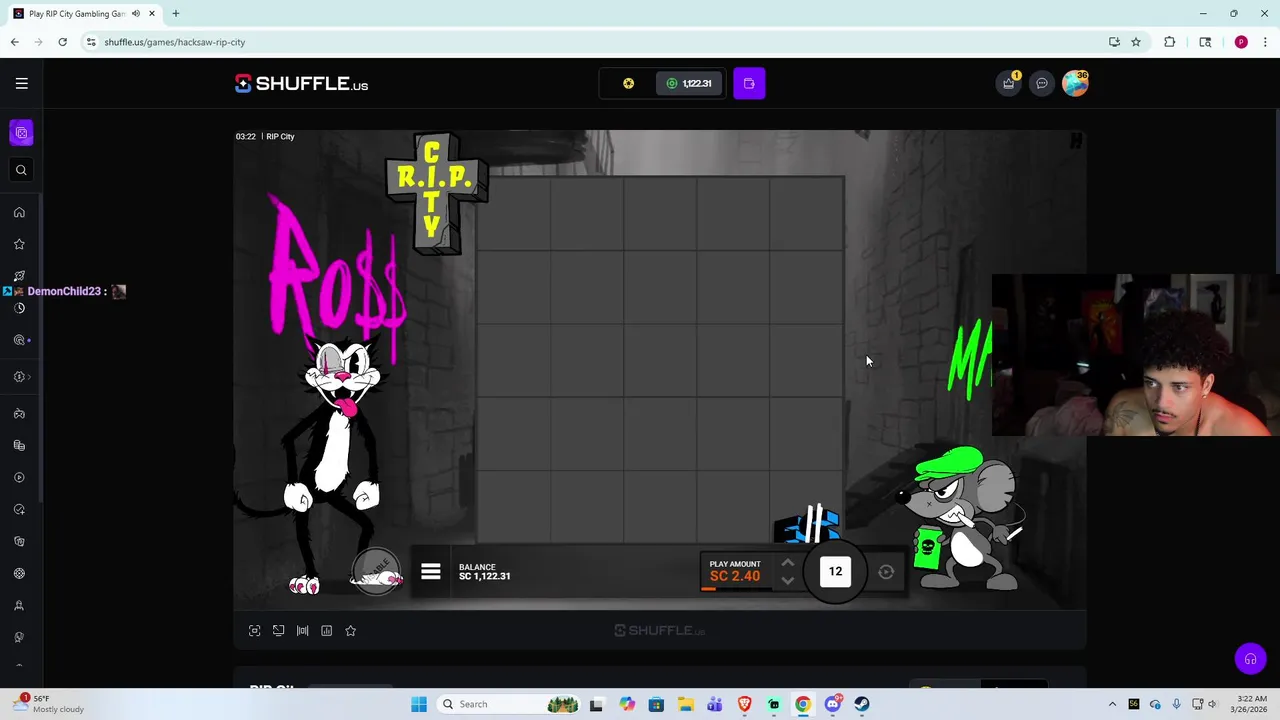1280x720 pixels.
Task: Open the Chrome three-dot menu
Action: pyautogui.click(x=1265, y=42)
